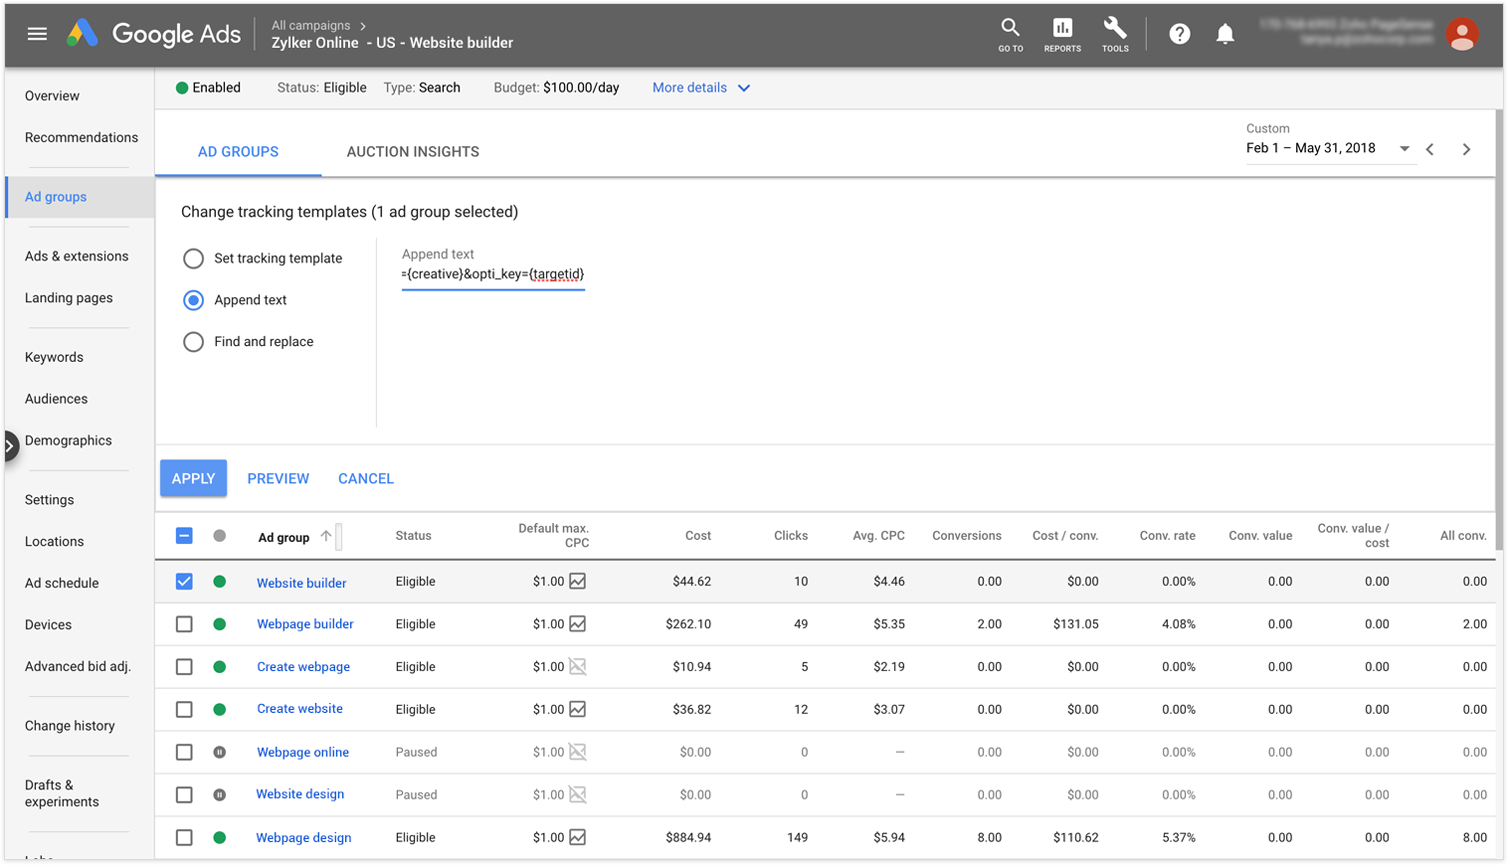Click bid chart icon in Create website row
Screen dimensions: 1508x865
pos(578,709)
